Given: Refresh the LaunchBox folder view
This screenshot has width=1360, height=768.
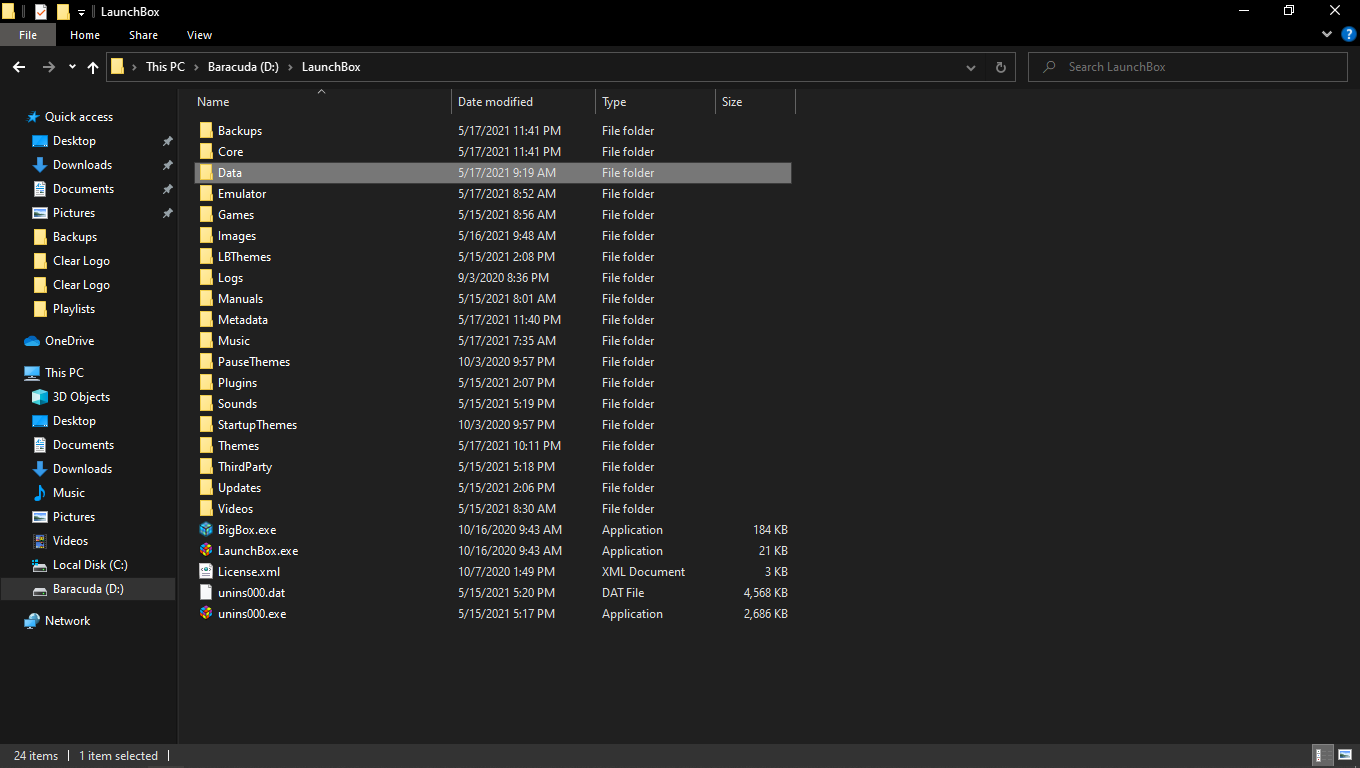Looking at the screenshot, I should click(x=1000, y=67).
